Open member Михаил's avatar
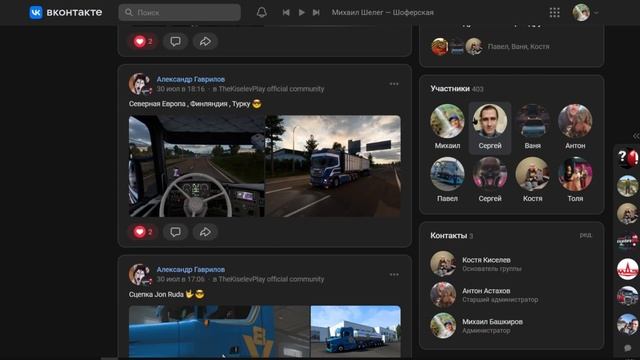The image size is (640, 360). 447,121
